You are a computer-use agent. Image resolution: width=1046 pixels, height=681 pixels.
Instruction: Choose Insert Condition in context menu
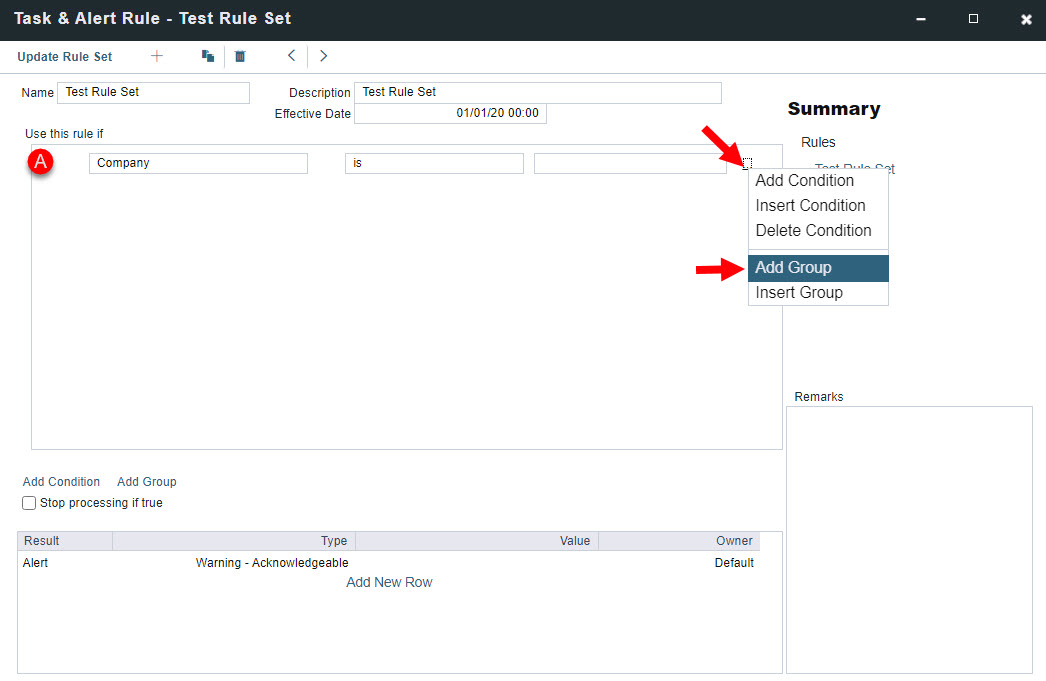click(x=810, y=205)
